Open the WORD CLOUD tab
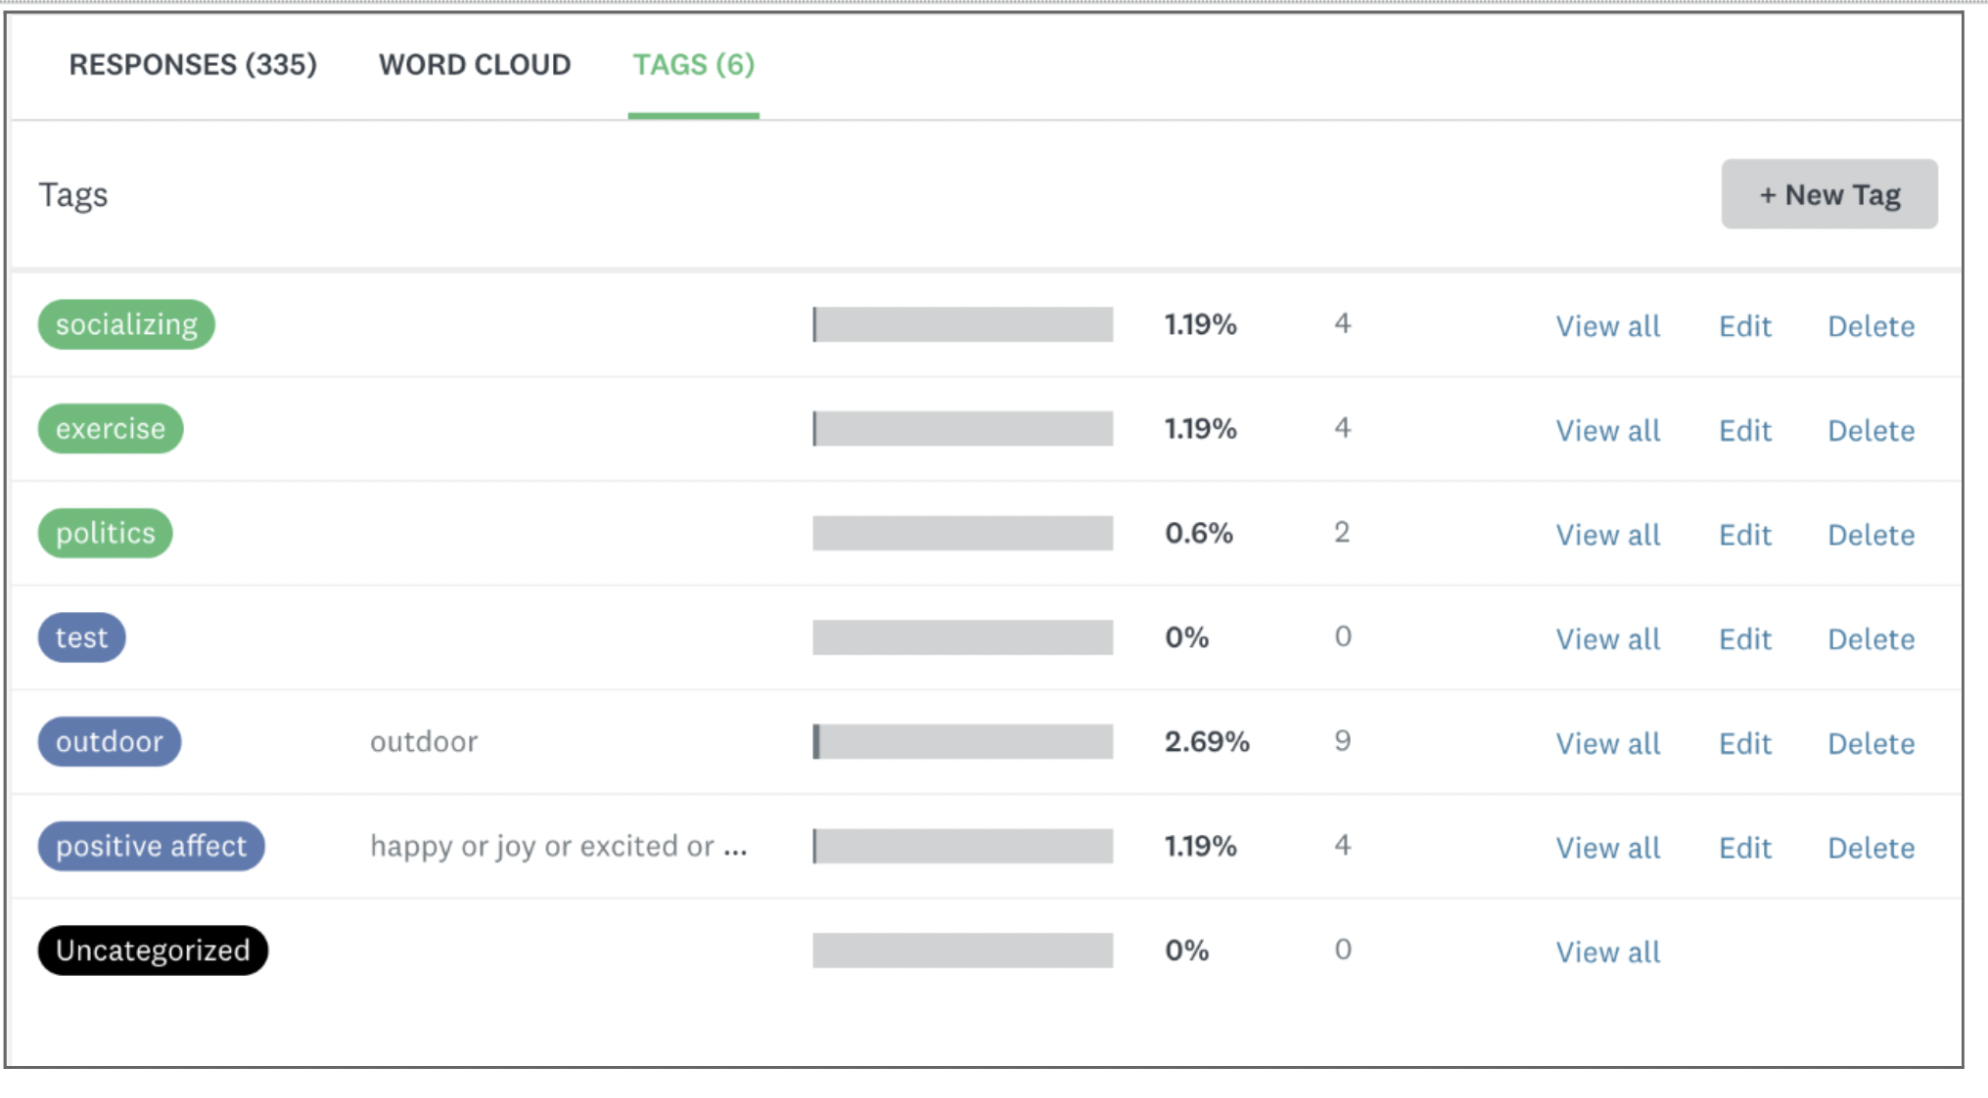Screen dimensions: 1988x1098 pyautogui.click(x=474, y=65)
